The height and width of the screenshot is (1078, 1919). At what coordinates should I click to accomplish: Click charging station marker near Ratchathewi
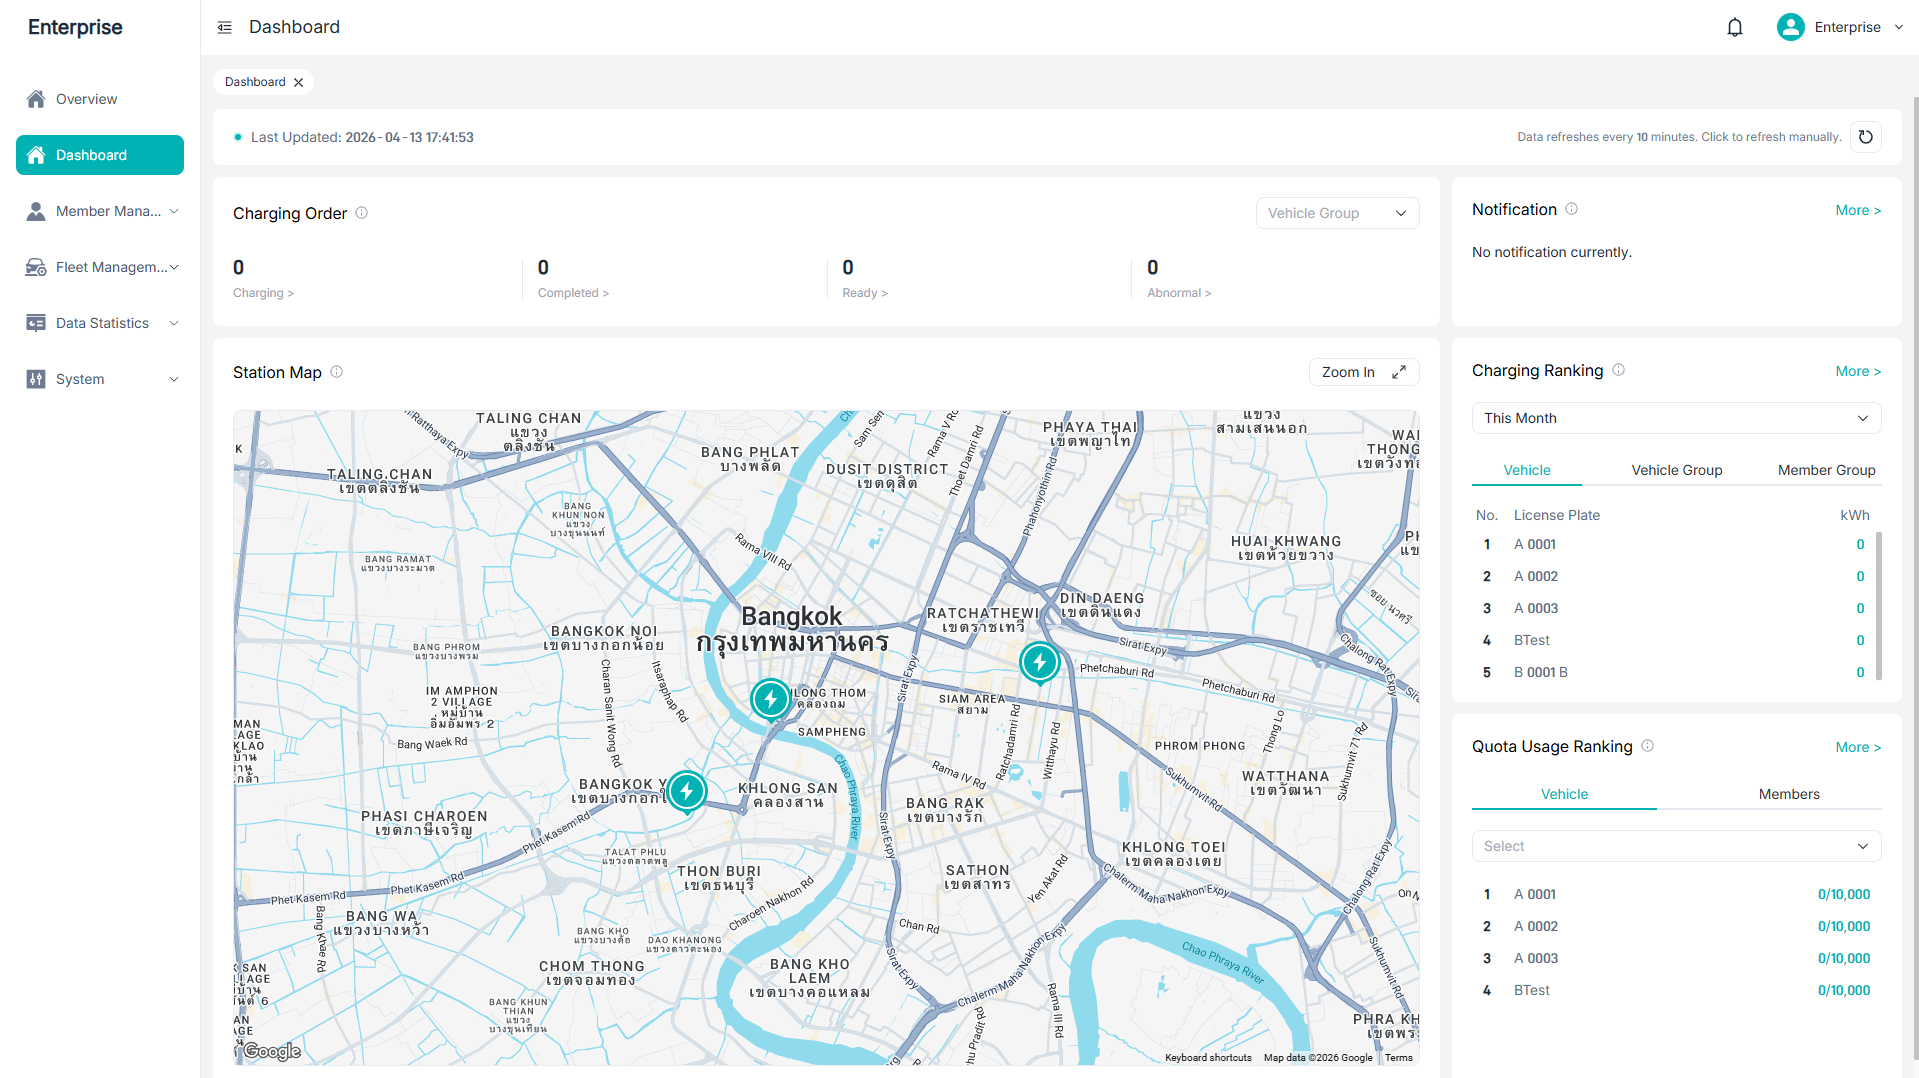[x=1040, y=662]
